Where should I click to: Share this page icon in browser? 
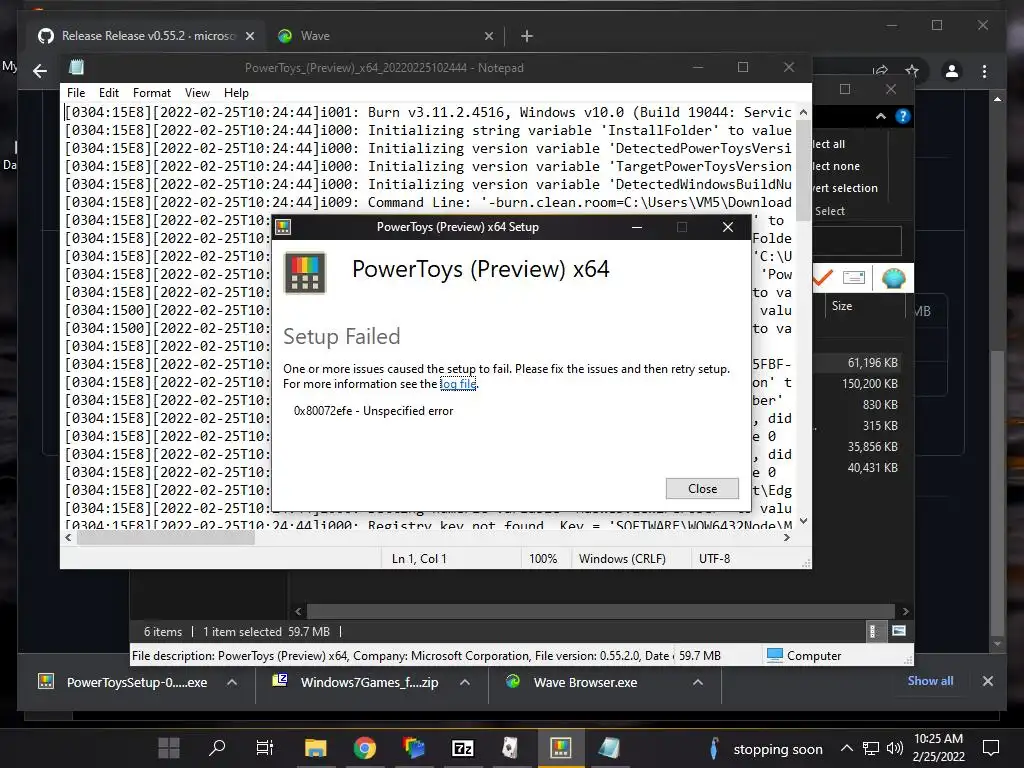[880, 71]
